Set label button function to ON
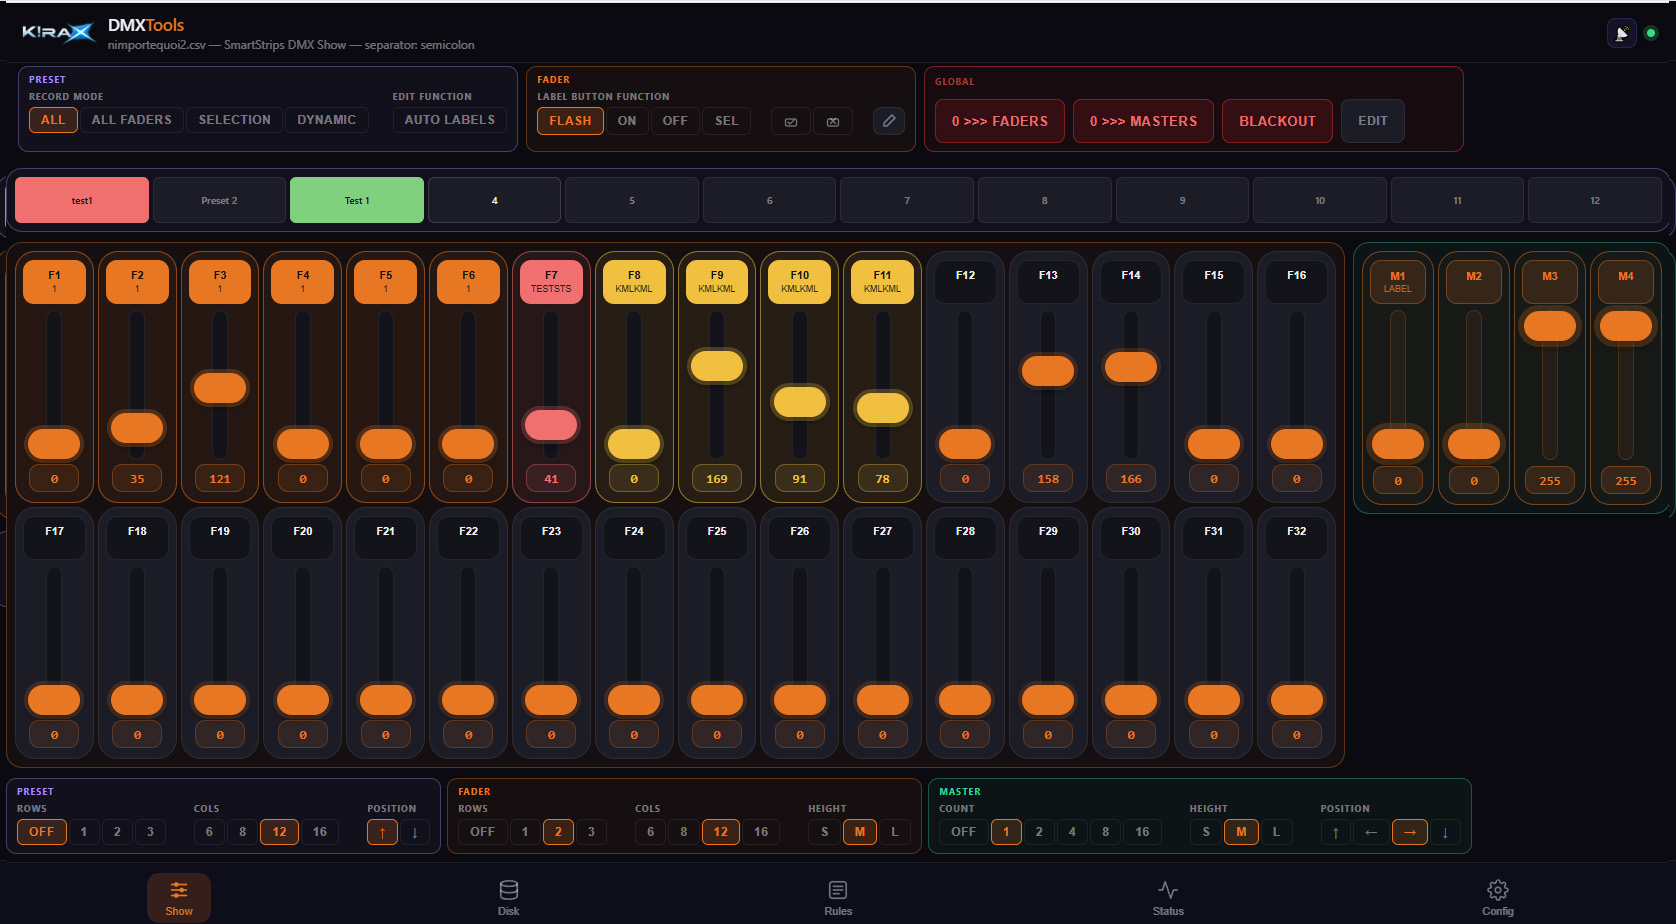Image resolution: width=1676 pixels, height=924 pixels. [627, 121]
